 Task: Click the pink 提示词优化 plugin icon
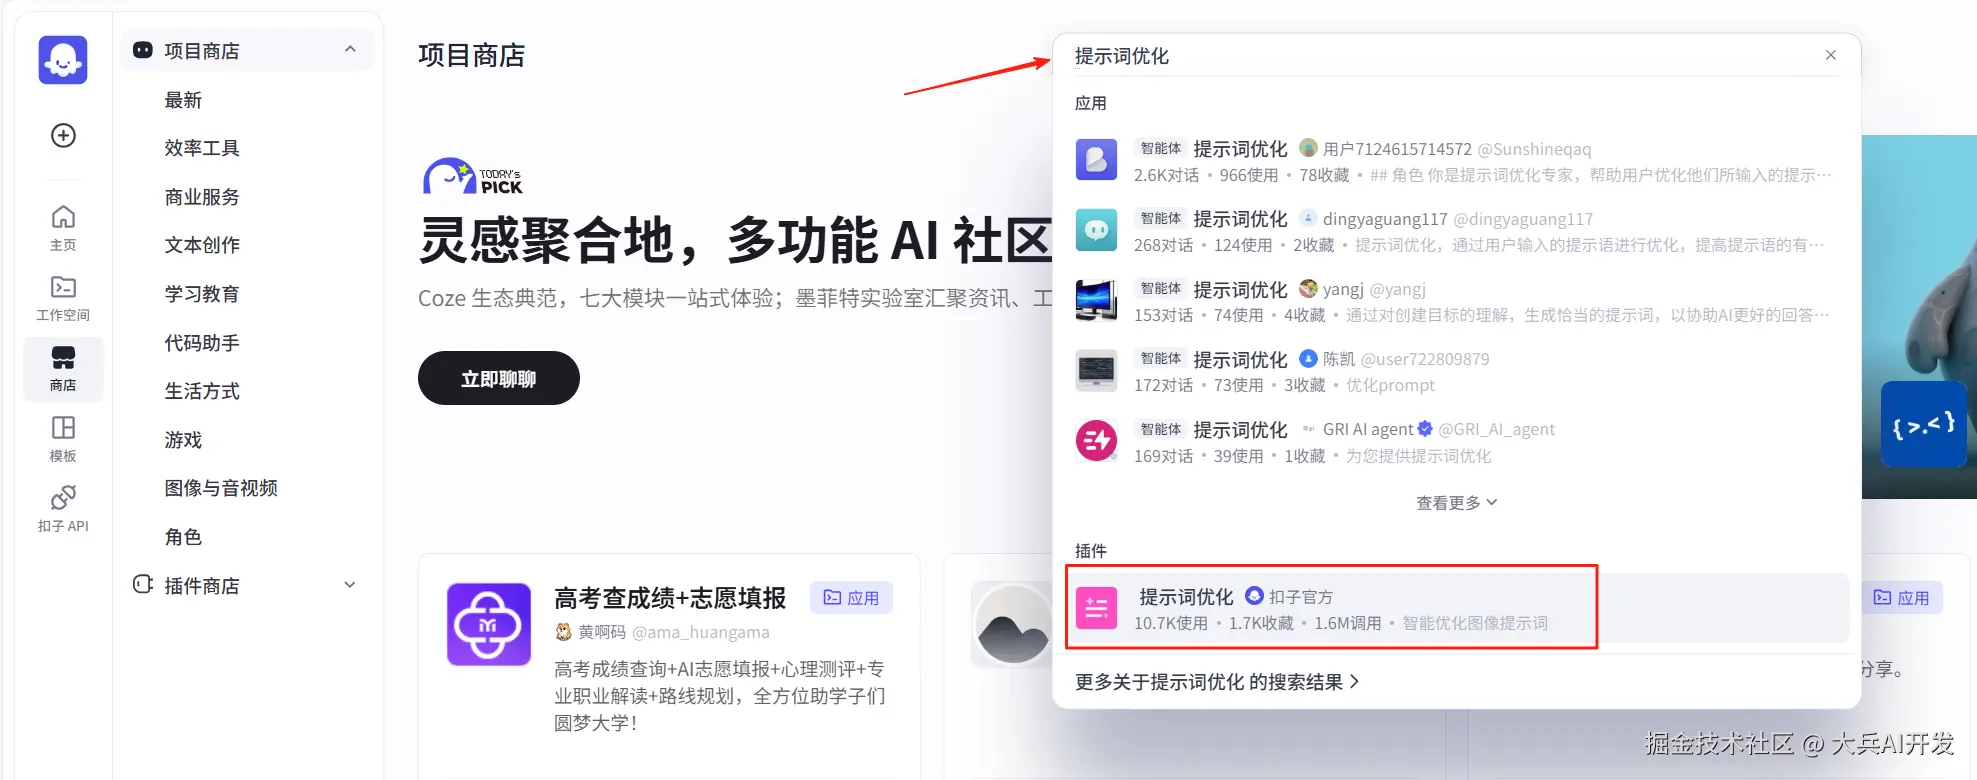tap(1096, 608)
